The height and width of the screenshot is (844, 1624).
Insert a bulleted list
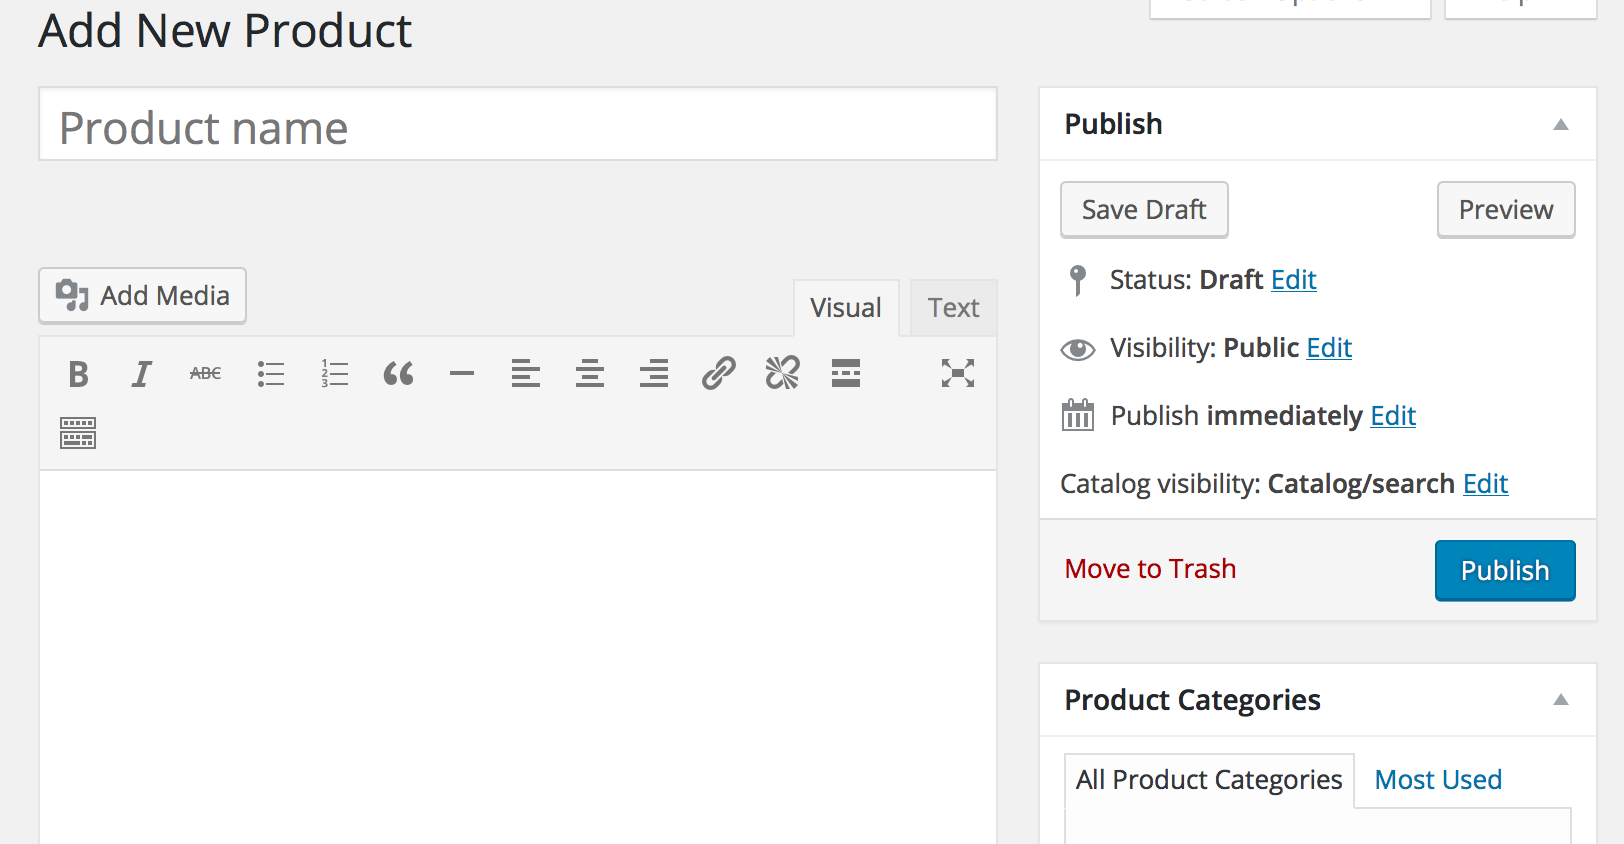pos(270,374)
